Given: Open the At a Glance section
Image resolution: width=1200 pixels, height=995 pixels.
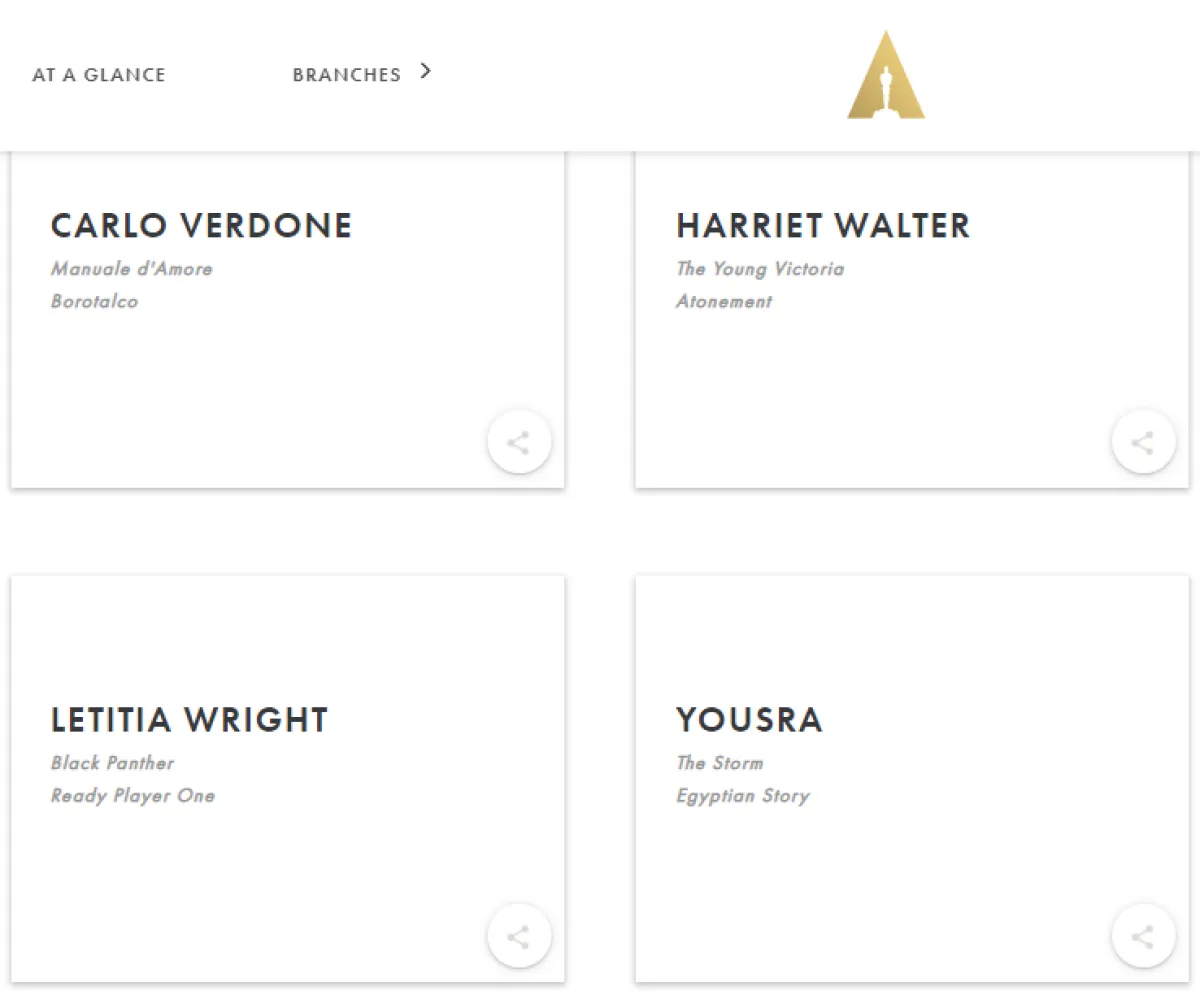Looking at the screenshot, I should (99, 75).
